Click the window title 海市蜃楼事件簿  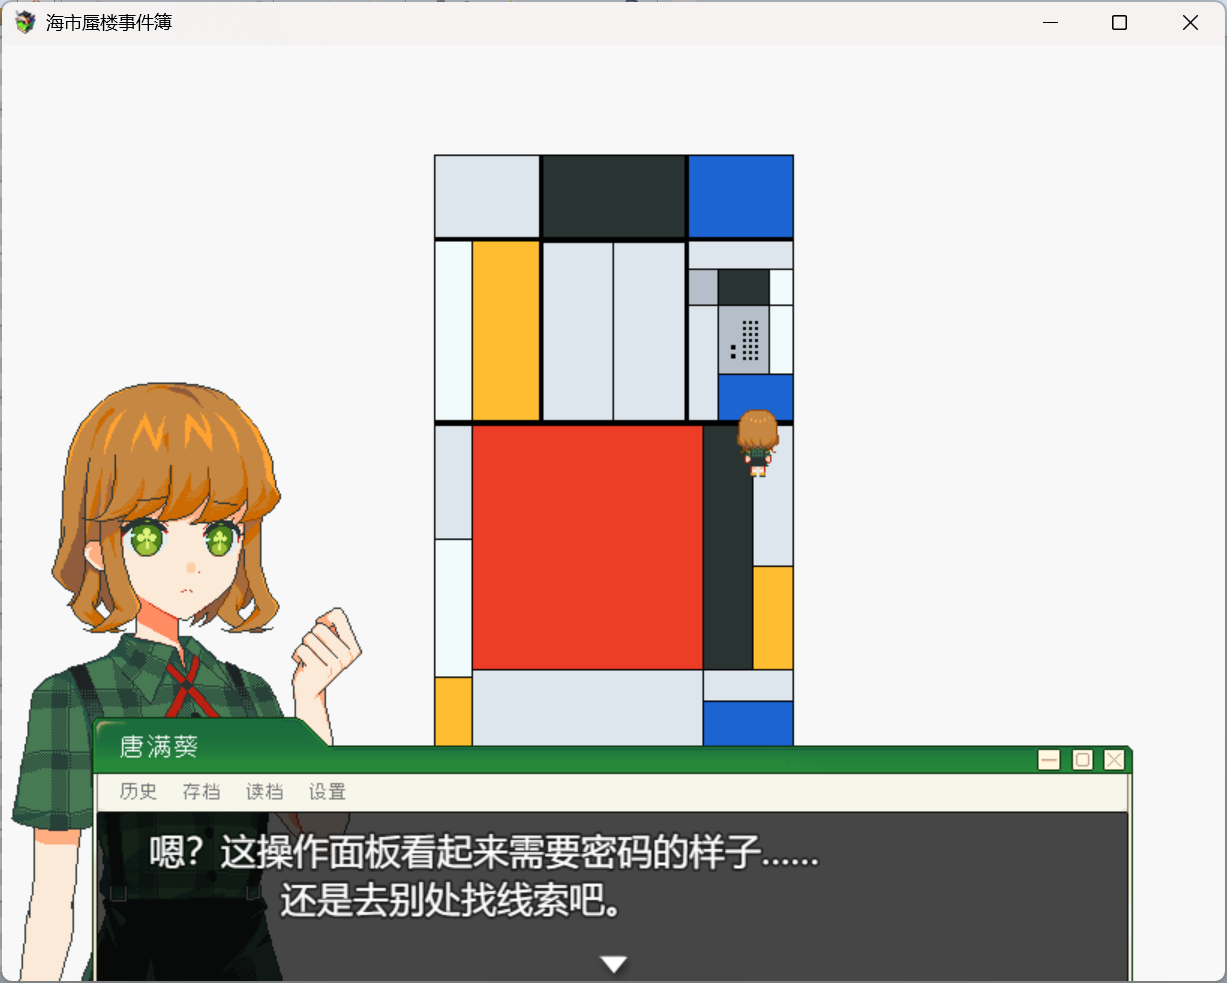click(x=109, y=22)
